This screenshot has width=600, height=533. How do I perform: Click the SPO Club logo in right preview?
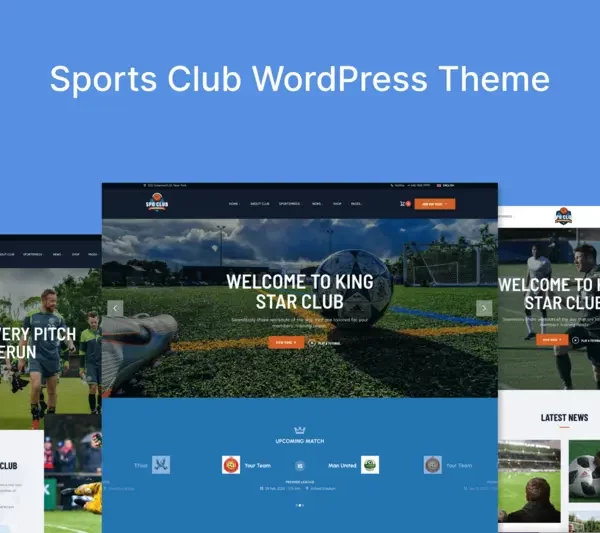coord(563,216)
